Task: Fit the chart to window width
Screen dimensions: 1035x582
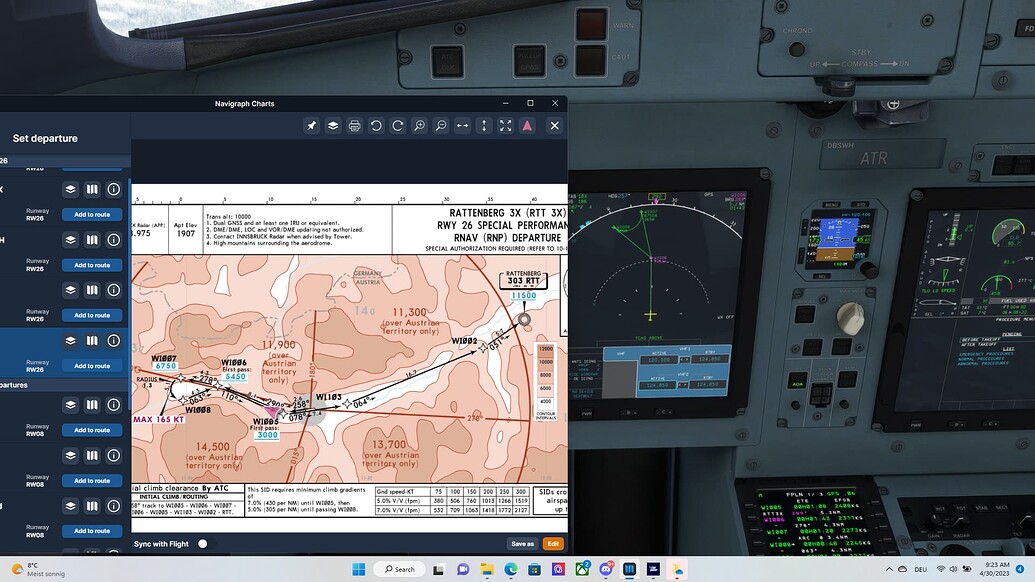Action: click(461, 125)
